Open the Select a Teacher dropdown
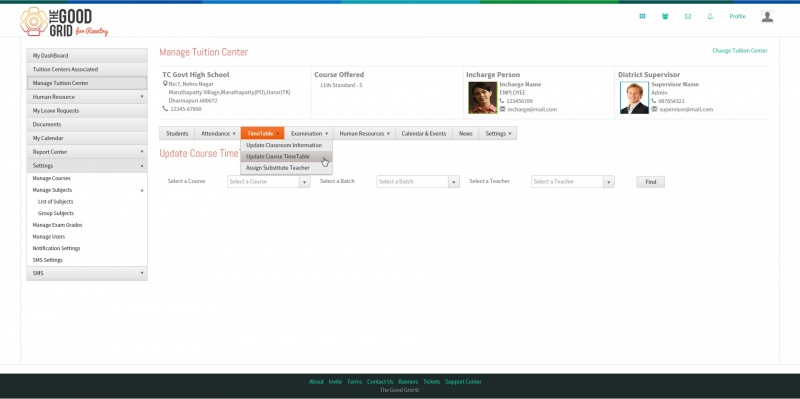 [x=572, y=182]
